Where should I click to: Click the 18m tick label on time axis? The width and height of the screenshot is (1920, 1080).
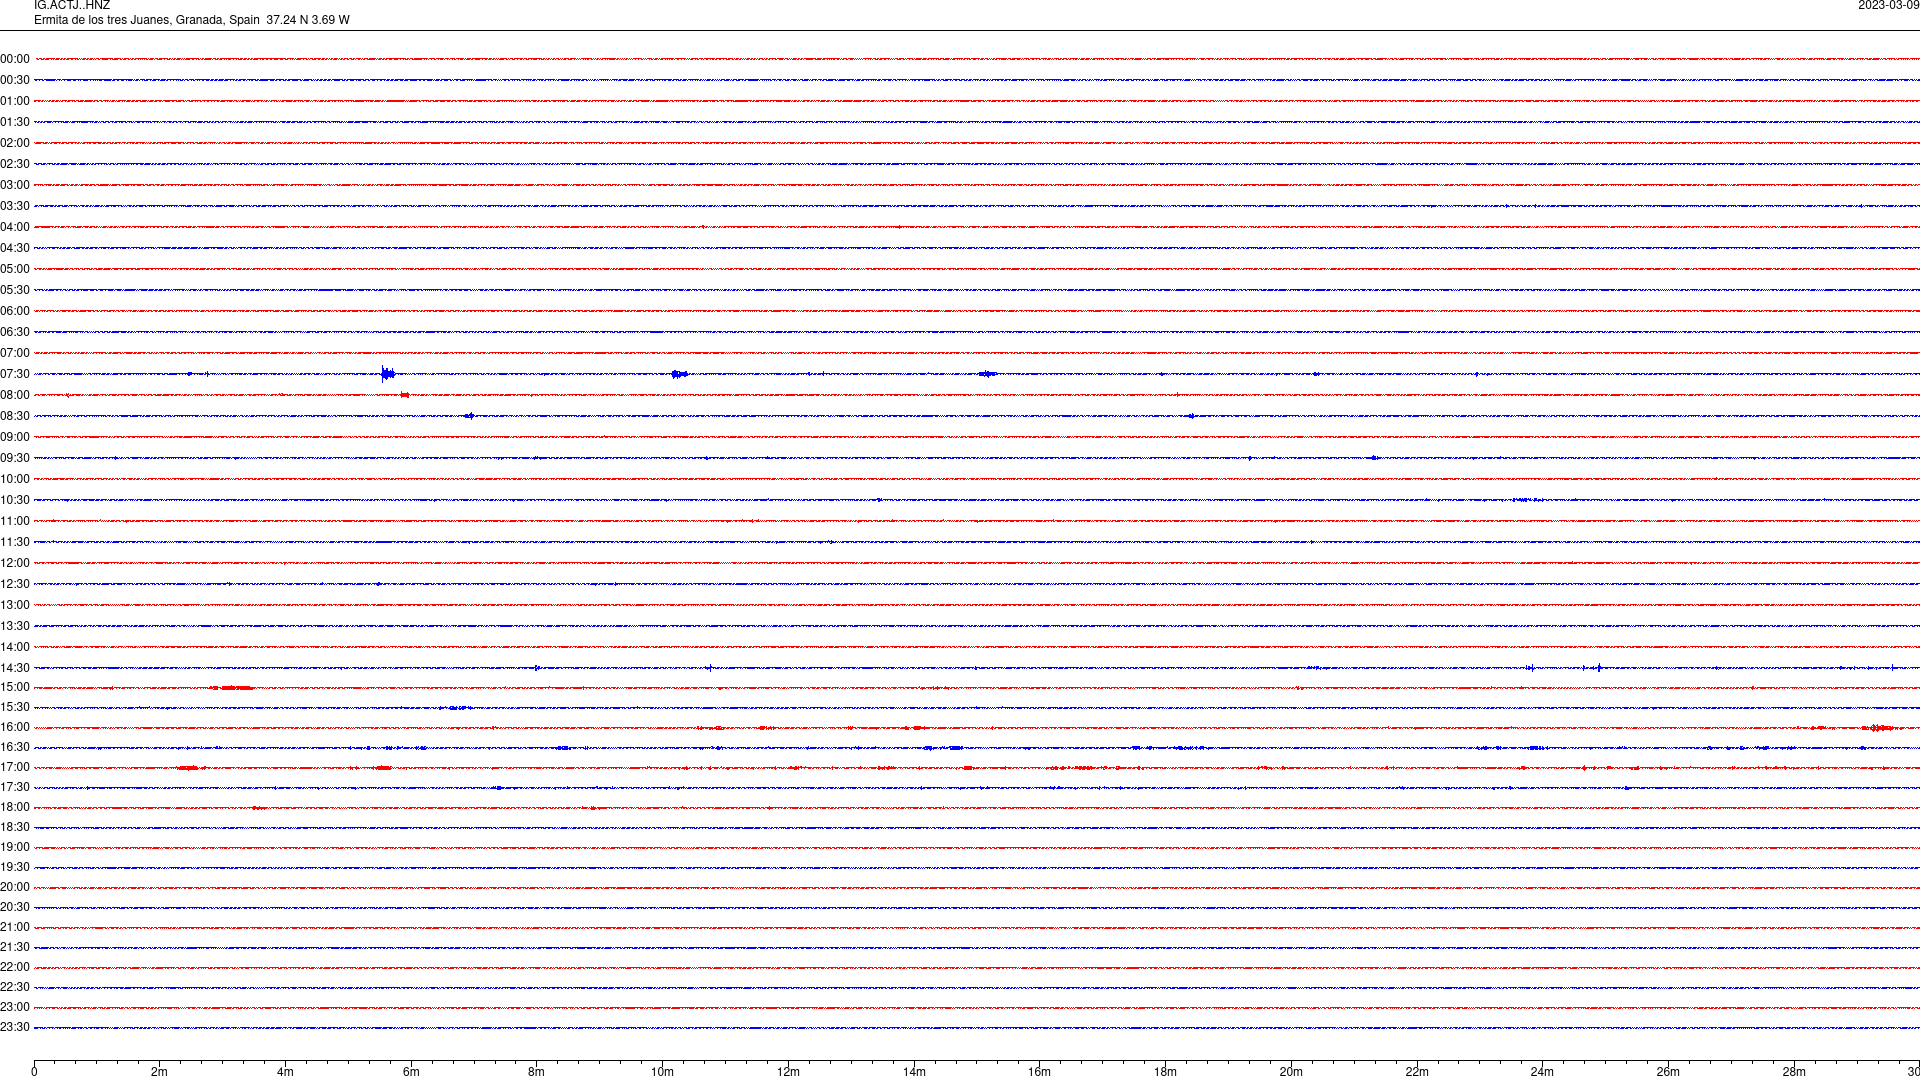pyautogui.click(x=1165, y=1072)
